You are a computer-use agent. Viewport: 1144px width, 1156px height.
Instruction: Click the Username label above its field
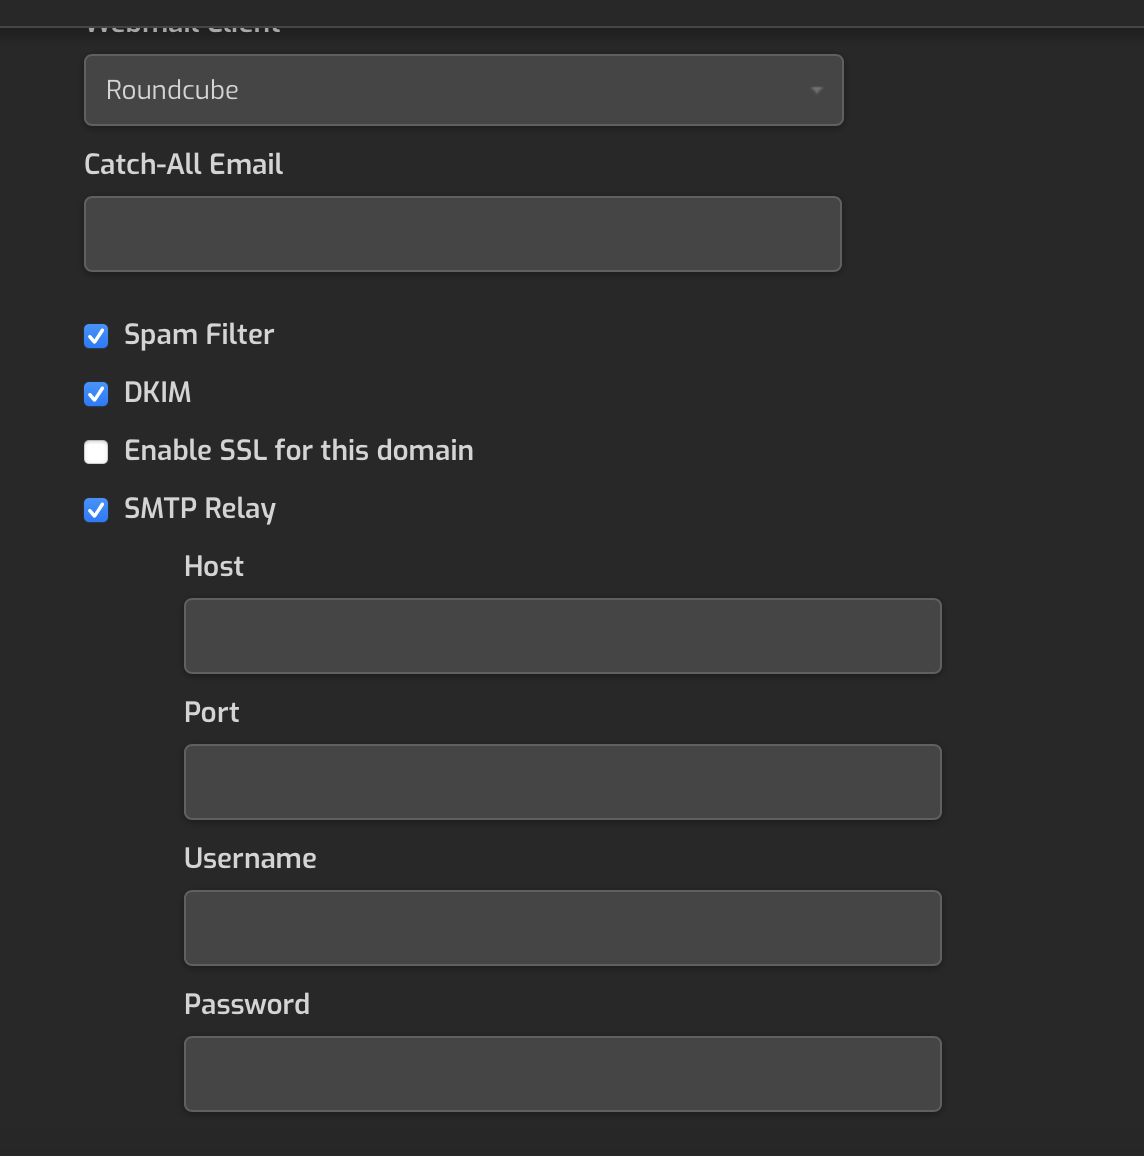[x=249, y=858]
